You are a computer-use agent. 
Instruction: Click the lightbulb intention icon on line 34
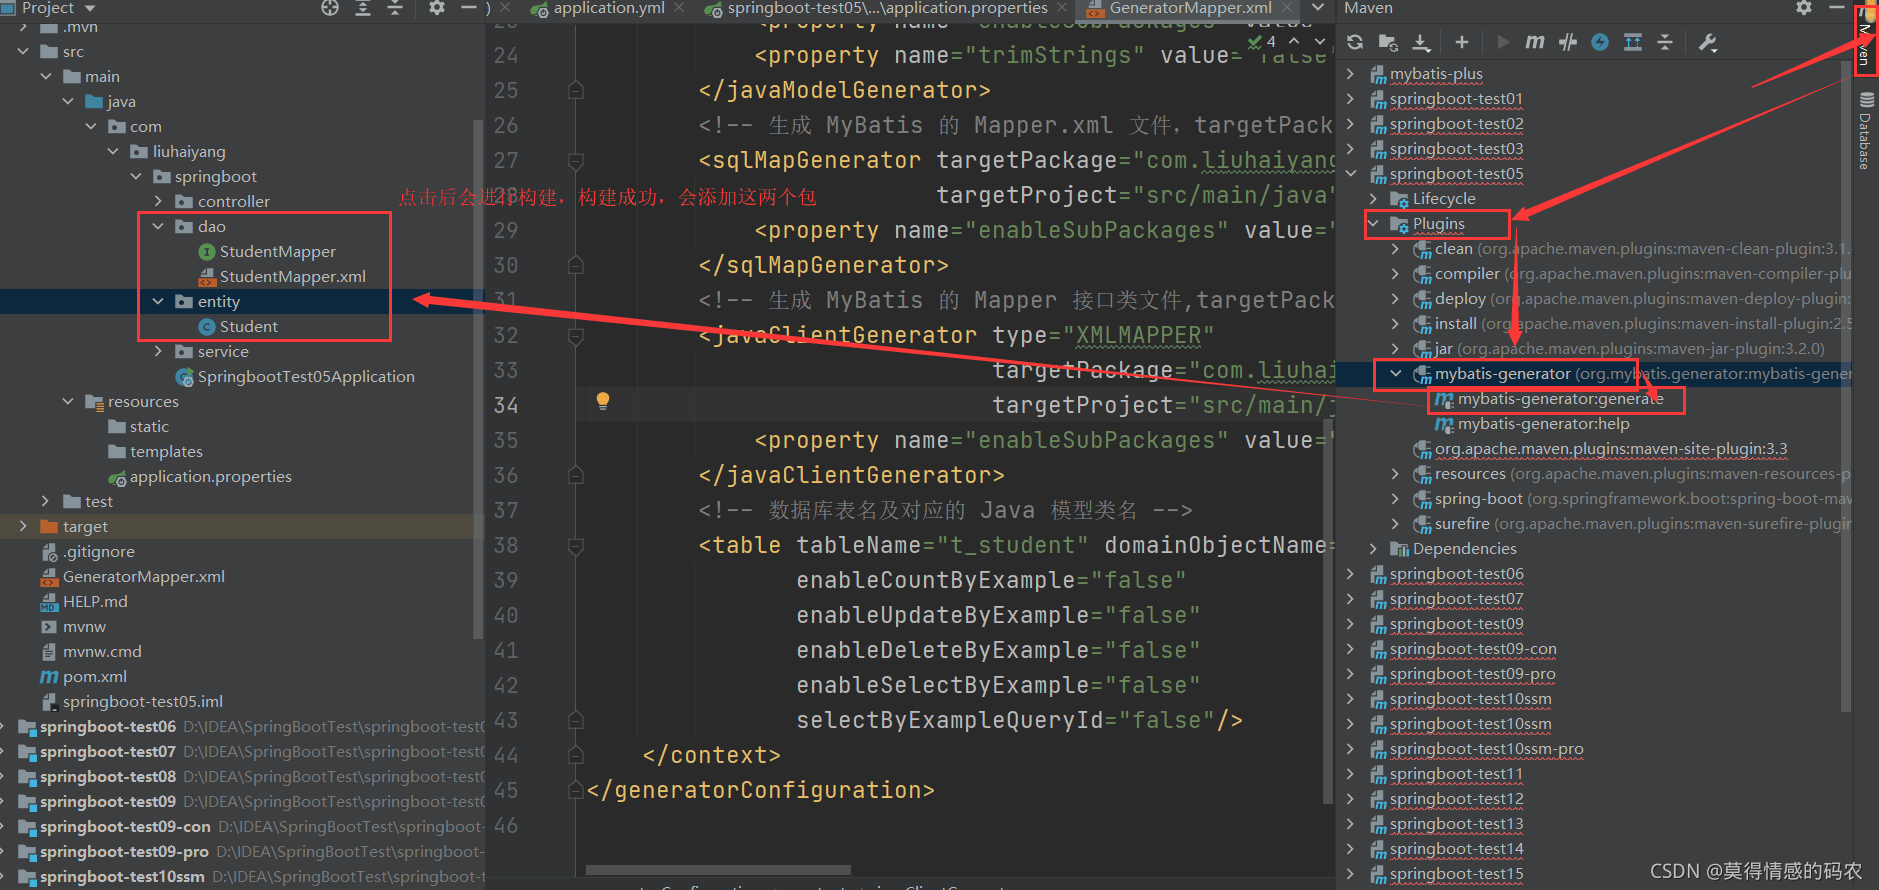[x=603, y=401]
